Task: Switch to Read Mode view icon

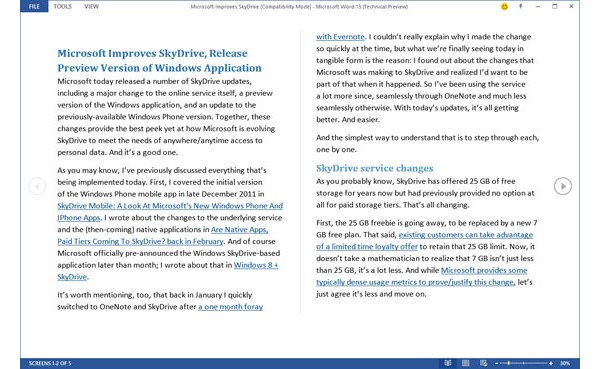Action: (448, 363)
